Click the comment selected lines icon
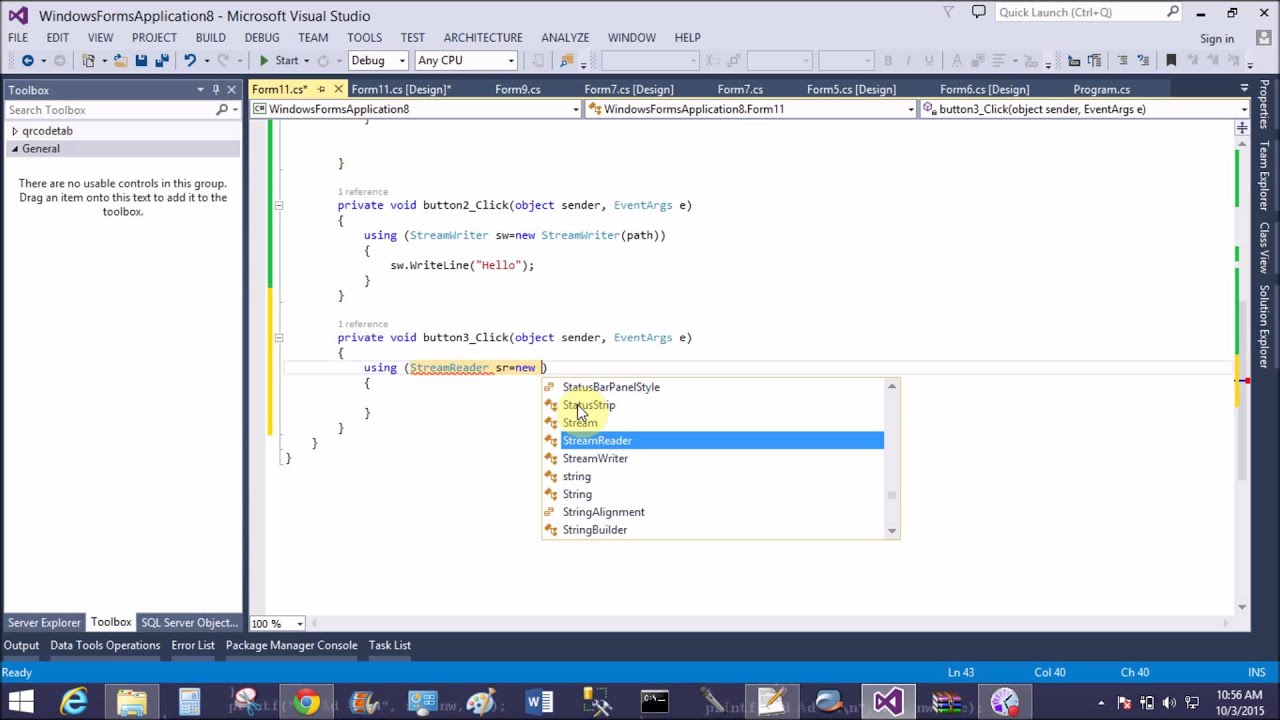Viewport: 1280px width, 720px height. (1122, 60)
